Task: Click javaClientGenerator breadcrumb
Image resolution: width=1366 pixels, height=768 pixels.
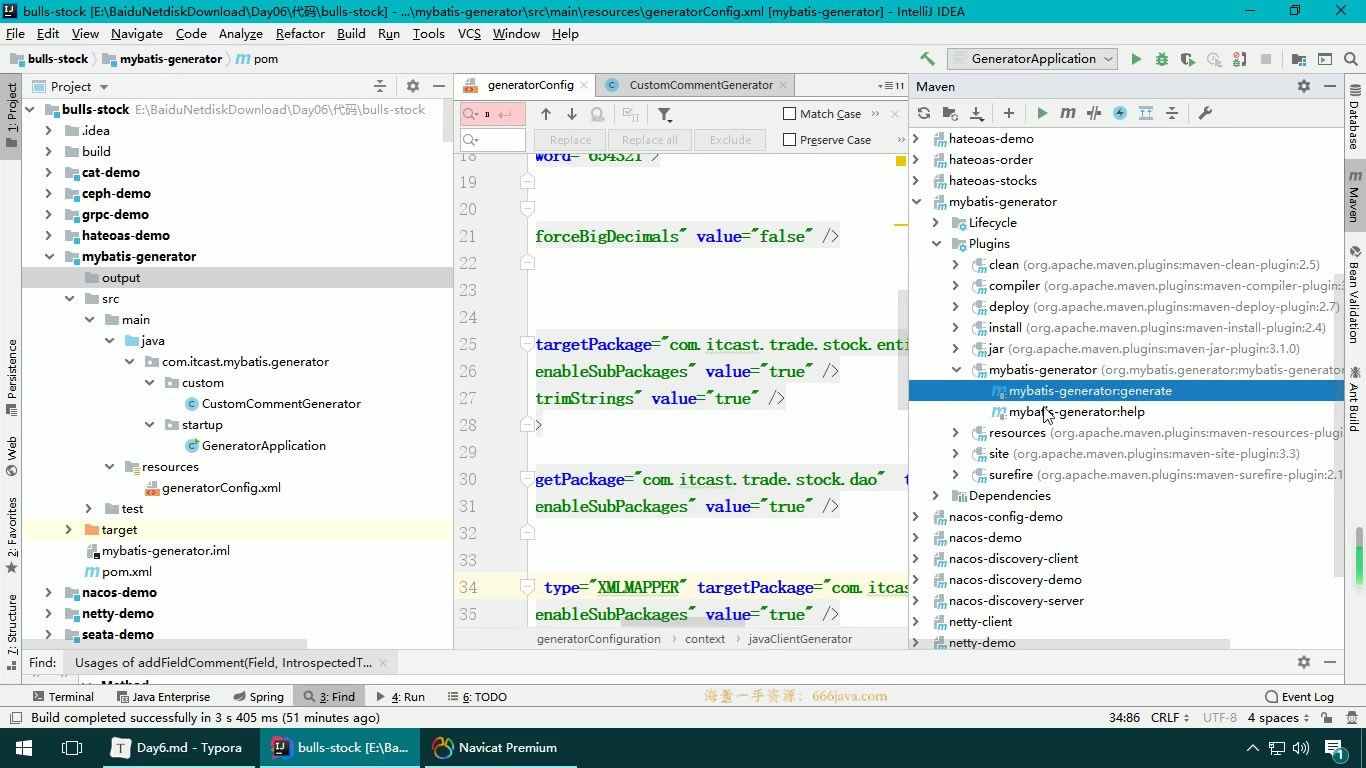Action: pyautogui.click(x=800, y=639)
